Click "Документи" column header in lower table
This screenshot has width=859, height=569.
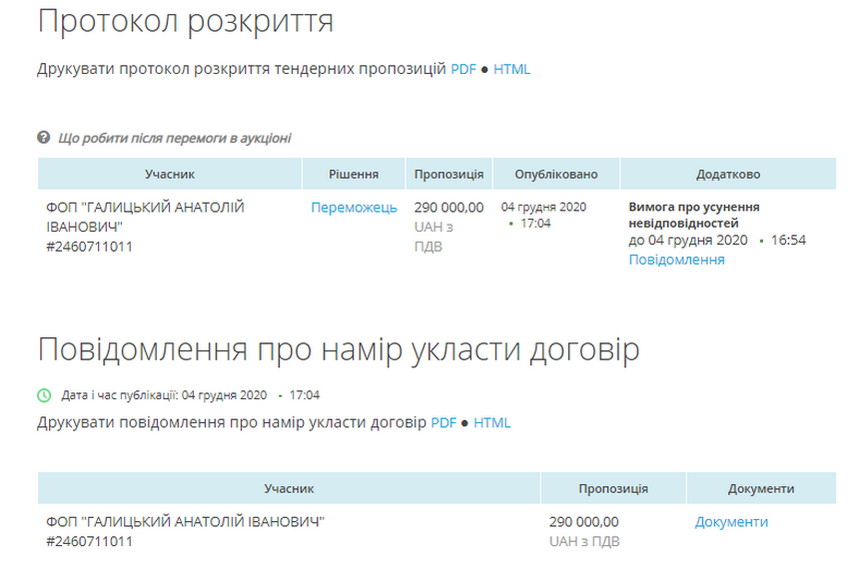tap(760, 489)
